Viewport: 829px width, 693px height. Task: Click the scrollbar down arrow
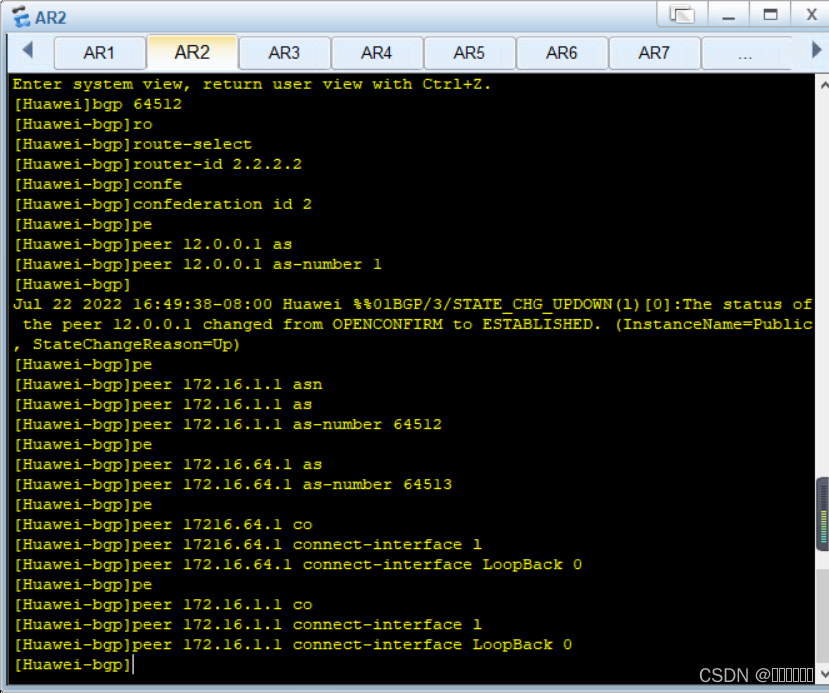coord(823,673)
